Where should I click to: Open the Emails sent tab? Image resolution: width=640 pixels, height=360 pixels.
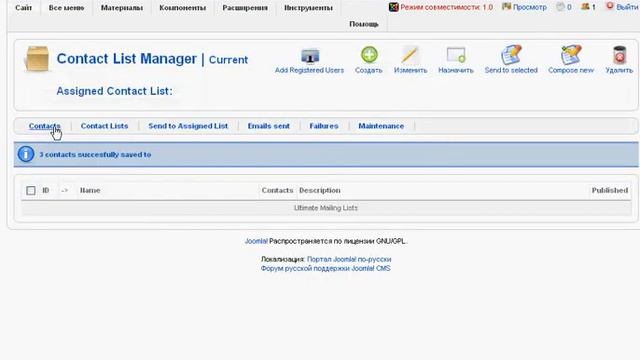(269, 126)
